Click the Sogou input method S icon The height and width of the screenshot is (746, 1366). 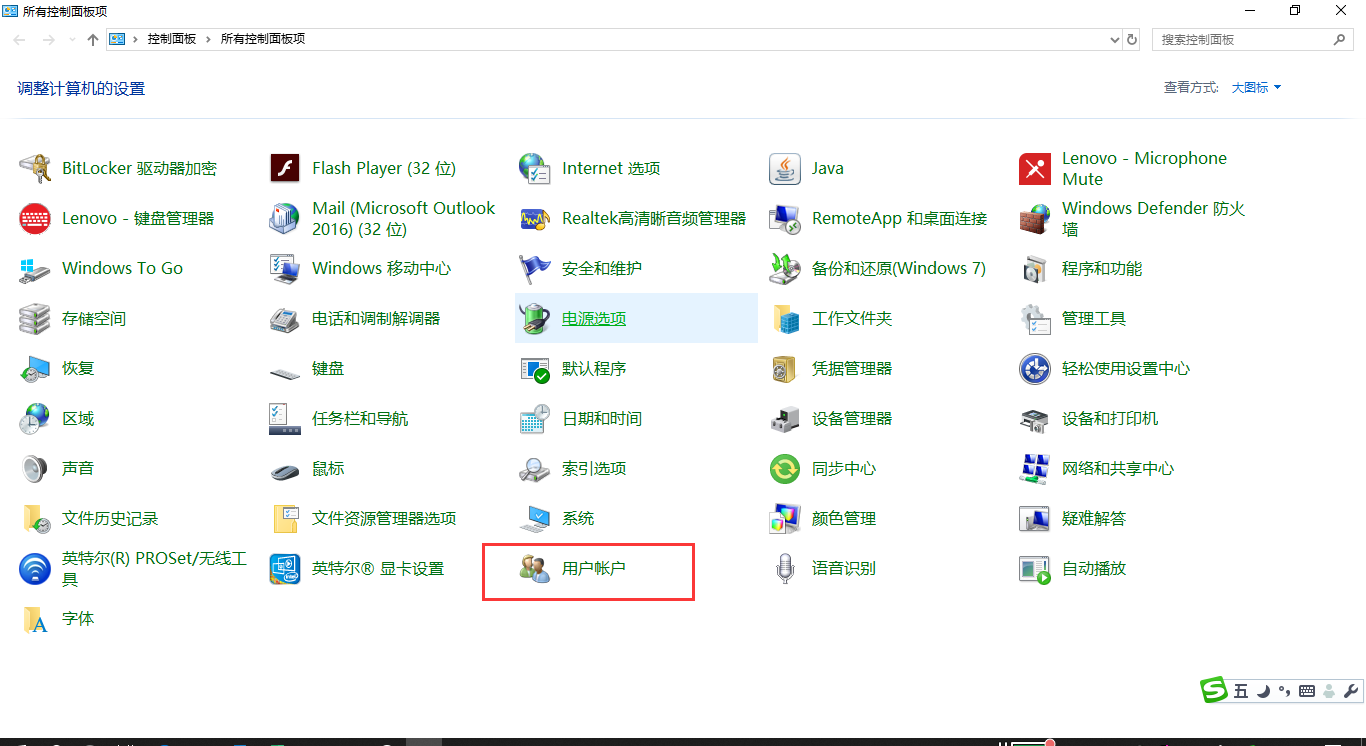[1214, 690]
